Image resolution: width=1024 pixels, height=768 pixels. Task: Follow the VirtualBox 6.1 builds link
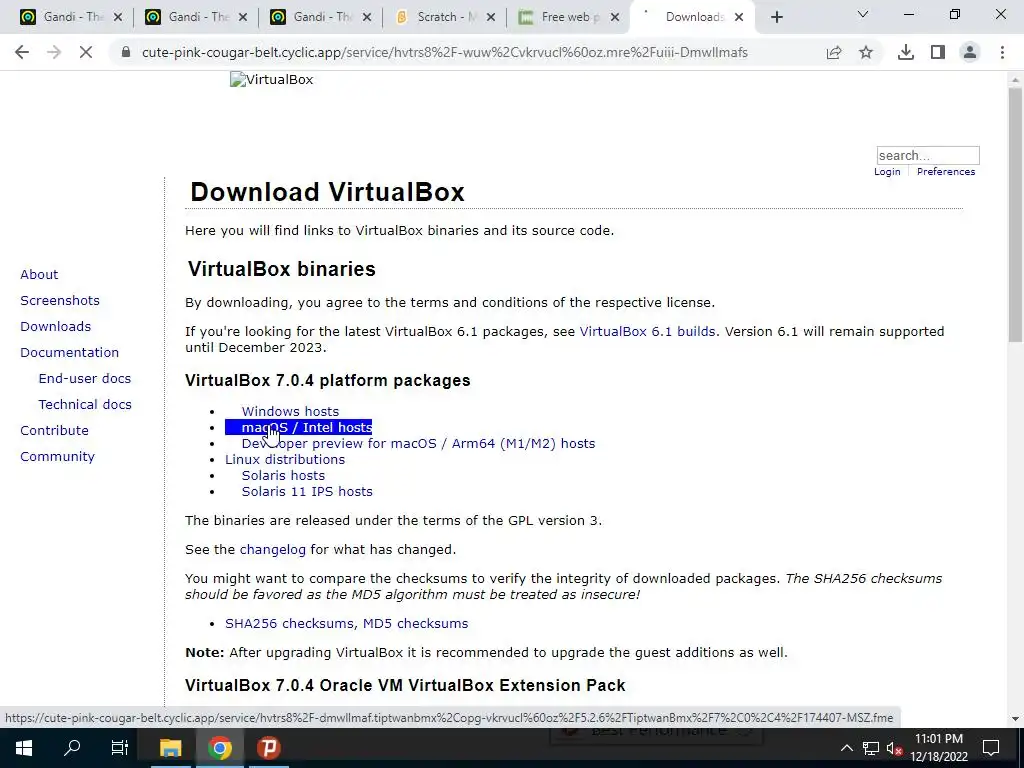pyautogui.click(x=647, y=332)
